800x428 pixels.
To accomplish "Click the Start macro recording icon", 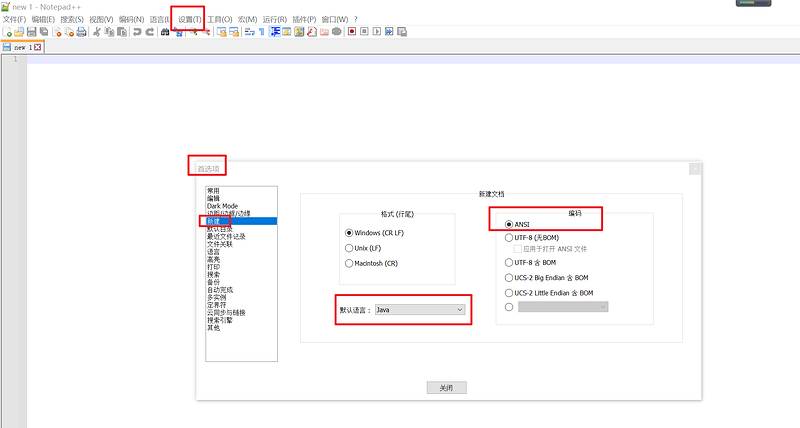I will [352, 32].
